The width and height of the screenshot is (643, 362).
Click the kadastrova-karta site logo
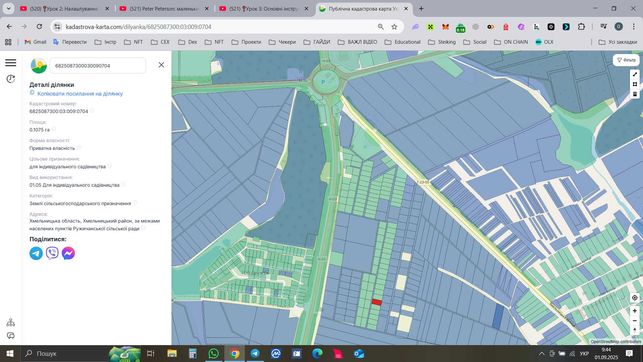pos(39,66)
